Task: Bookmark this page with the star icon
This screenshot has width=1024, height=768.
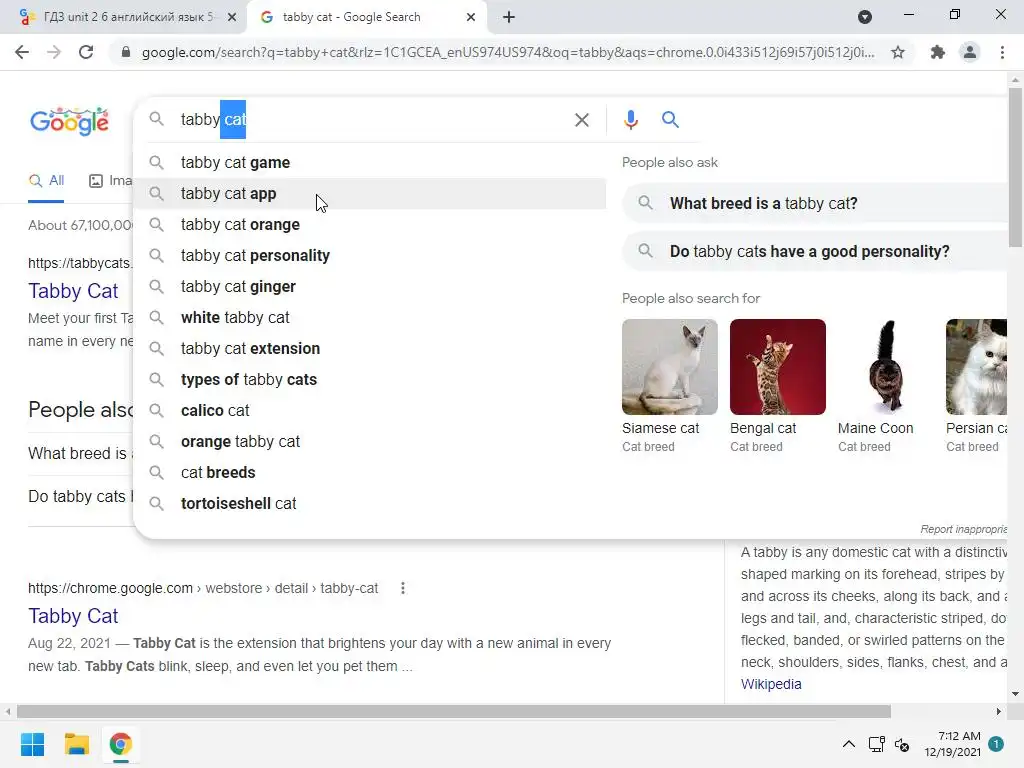Action: tap(898, 52)
